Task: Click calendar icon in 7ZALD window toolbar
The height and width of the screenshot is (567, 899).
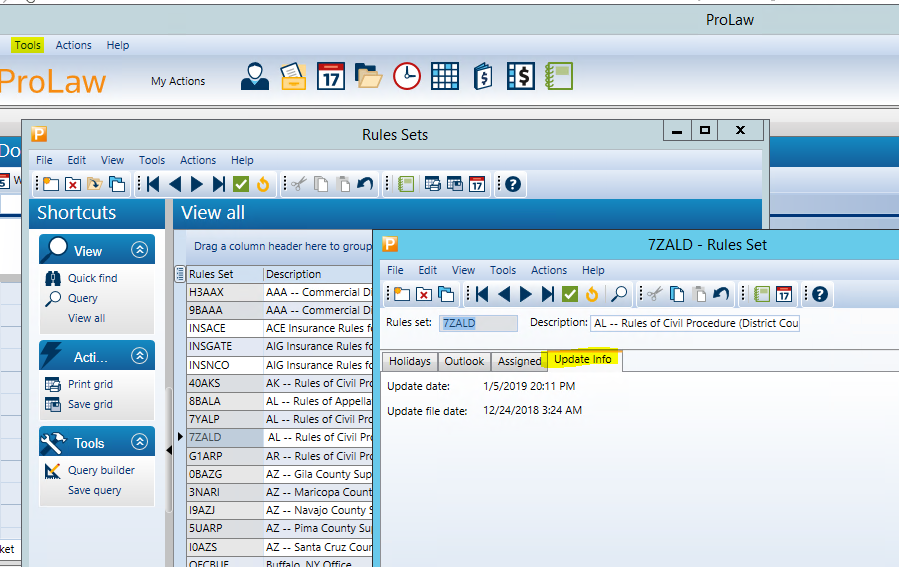Action: coord(784,294)
